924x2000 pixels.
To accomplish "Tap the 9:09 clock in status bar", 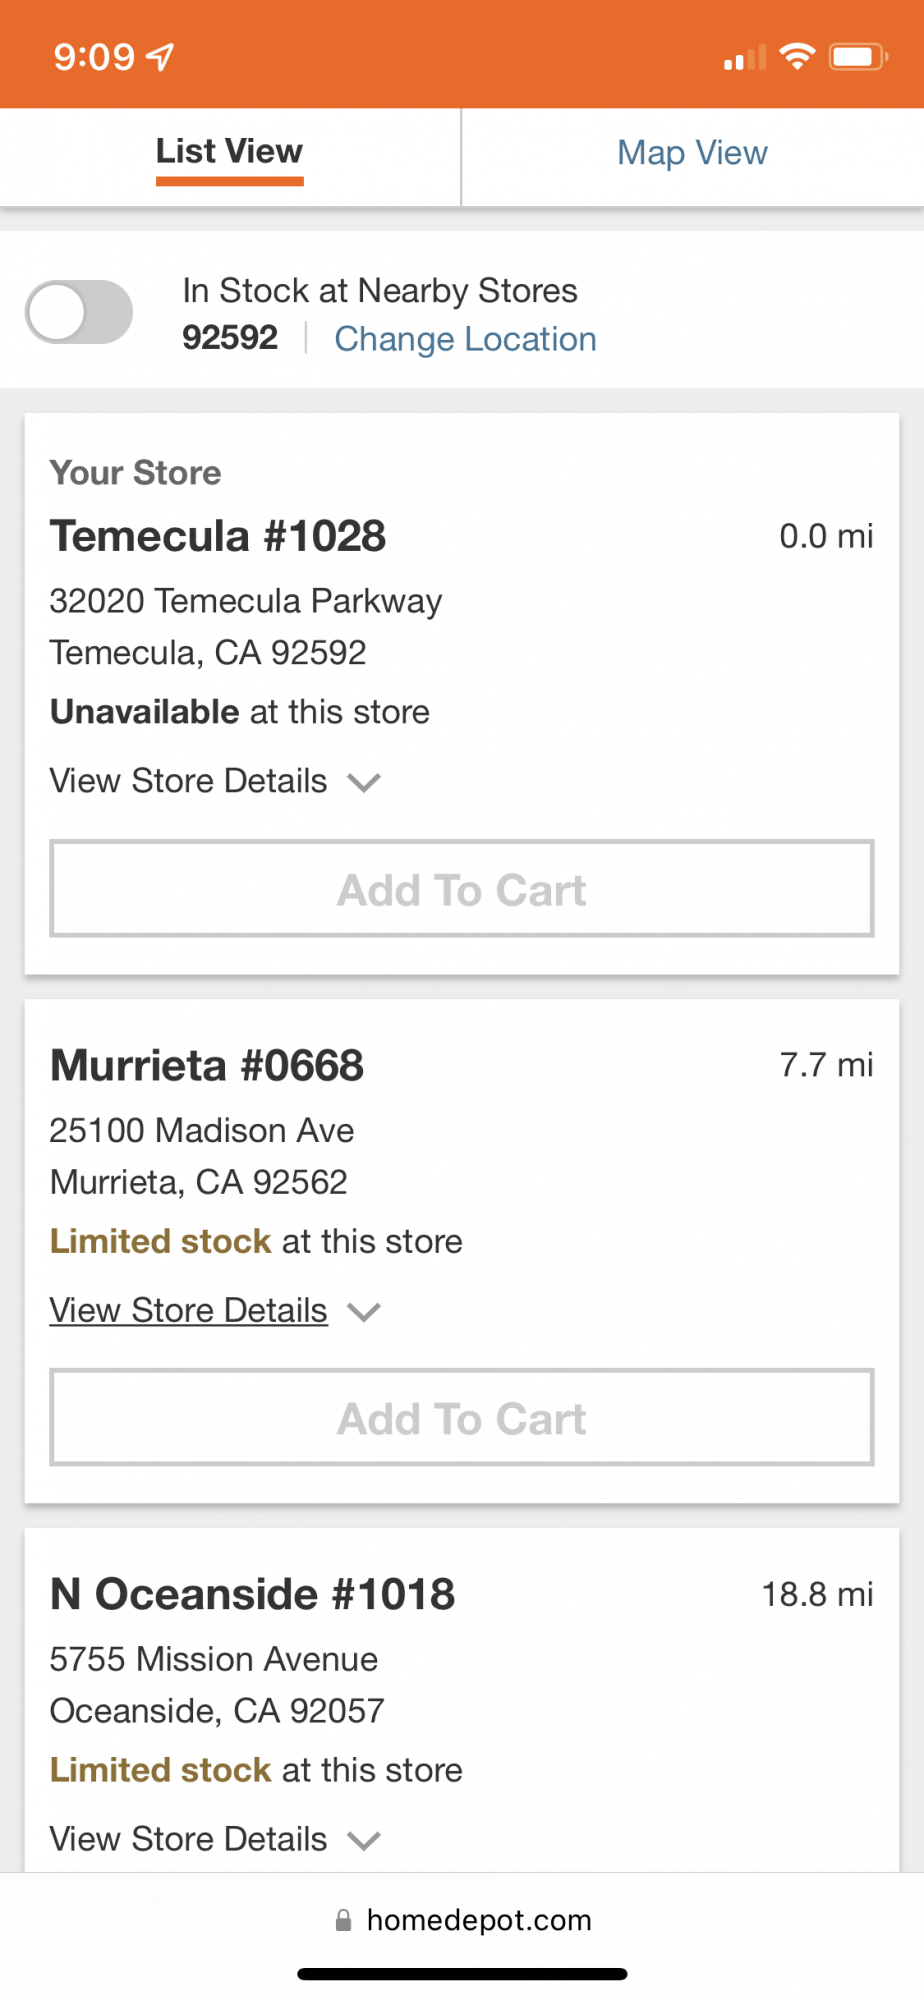I will pyautogui.click(x=94, y=57).
